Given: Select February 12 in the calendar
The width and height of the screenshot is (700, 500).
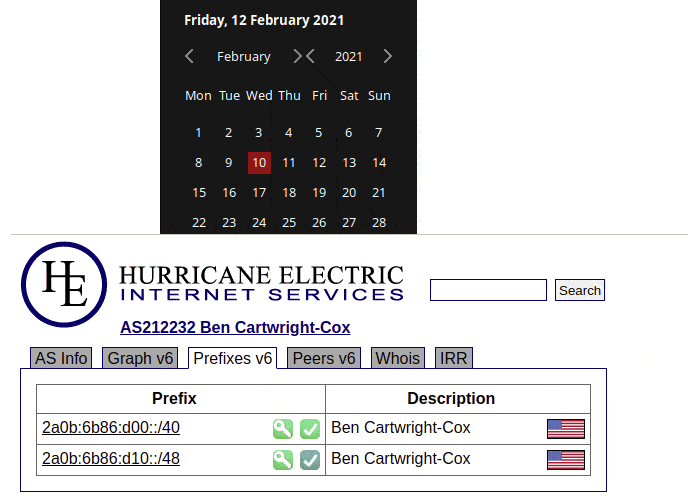Looking at the screenshot, I should (319, 162).
